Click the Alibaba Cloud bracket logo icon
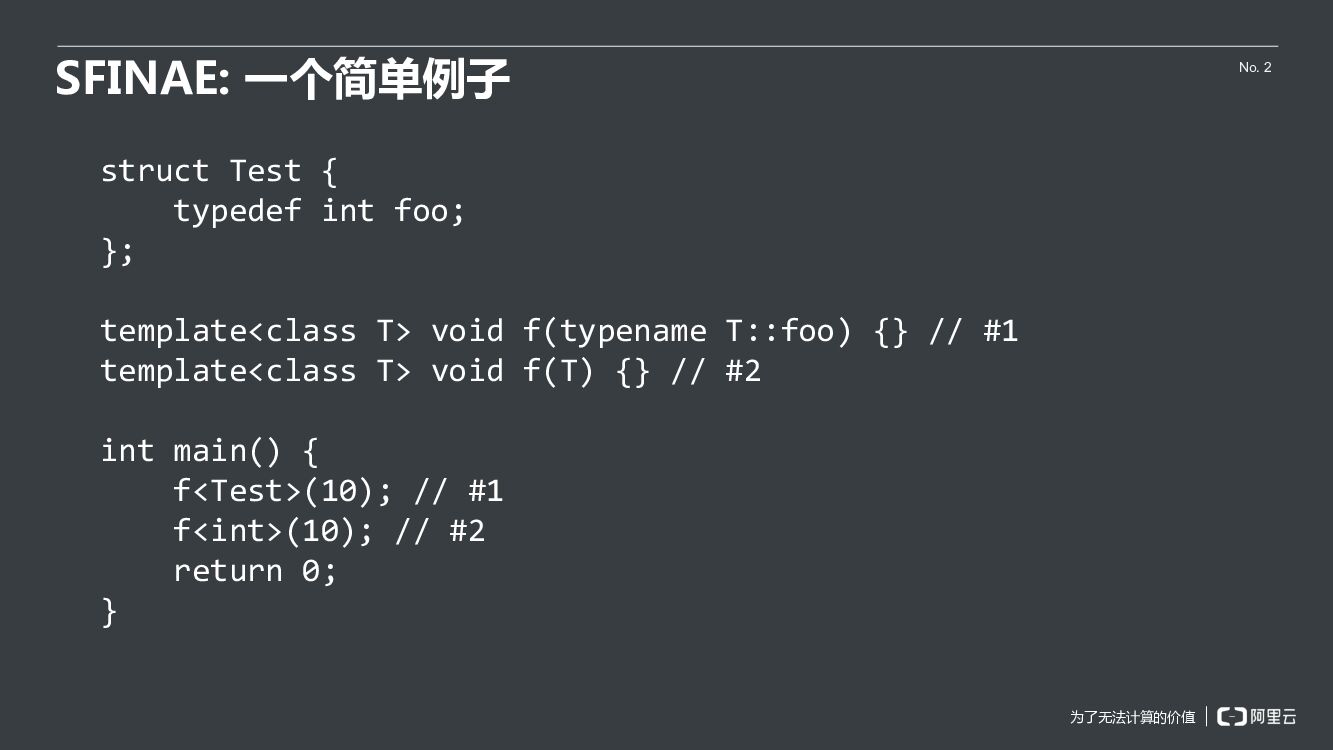 point(1231,716)
